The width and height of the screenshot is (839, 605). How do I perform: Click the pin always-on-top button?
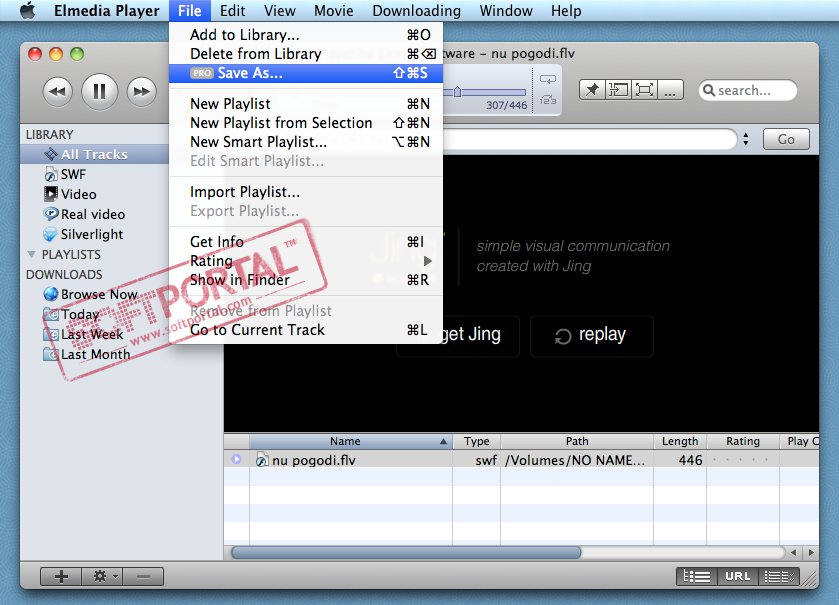click(592, 90)
